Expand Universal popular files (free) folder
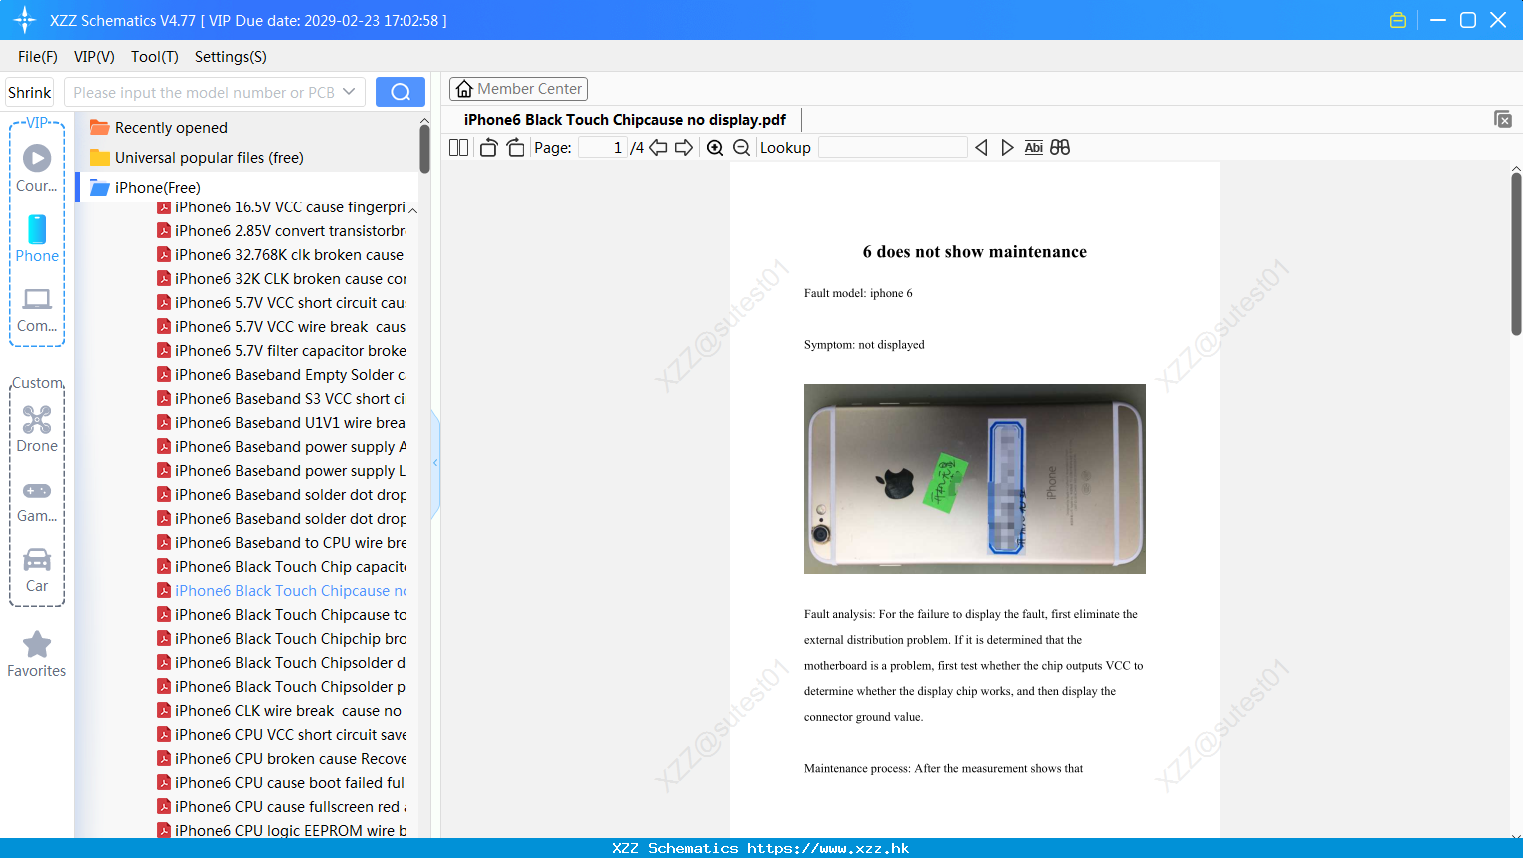1523x858 pixels. [196, 158]
